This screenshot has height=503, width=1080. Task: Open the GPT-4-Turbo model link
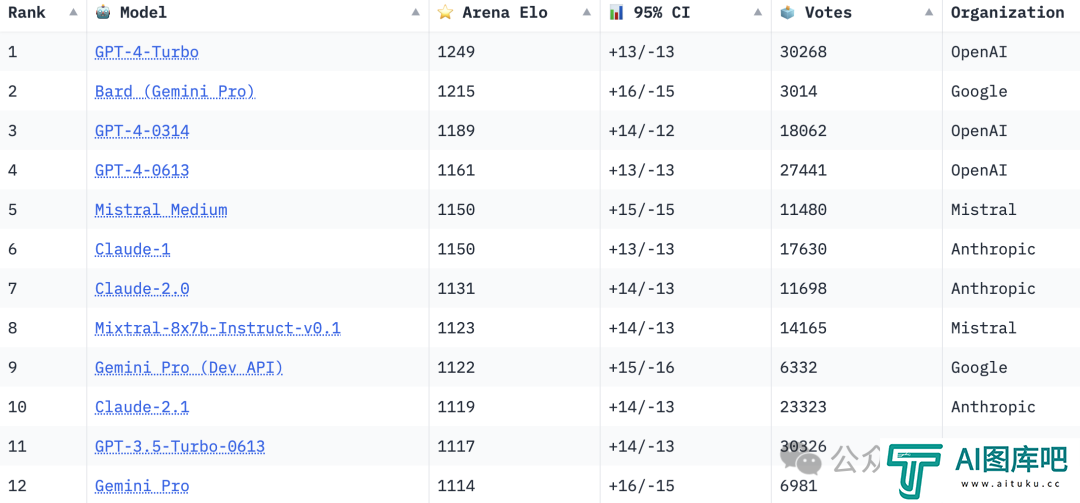coord(147,52)
